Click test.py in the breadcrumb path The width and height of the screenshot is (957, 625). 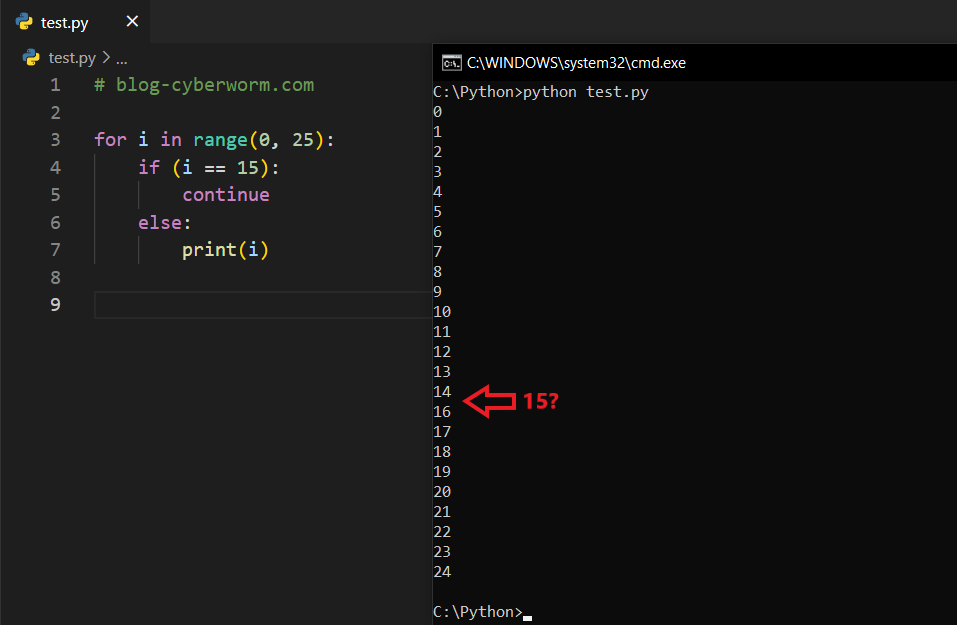pyautogui.click(x=73, y=58)
